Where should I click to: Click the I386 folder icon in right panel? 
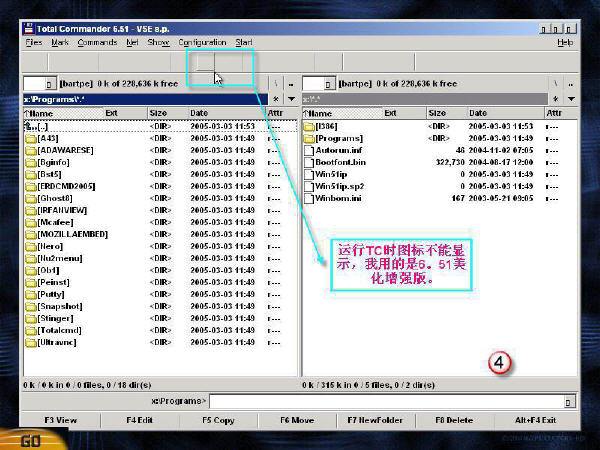point(309,126)
